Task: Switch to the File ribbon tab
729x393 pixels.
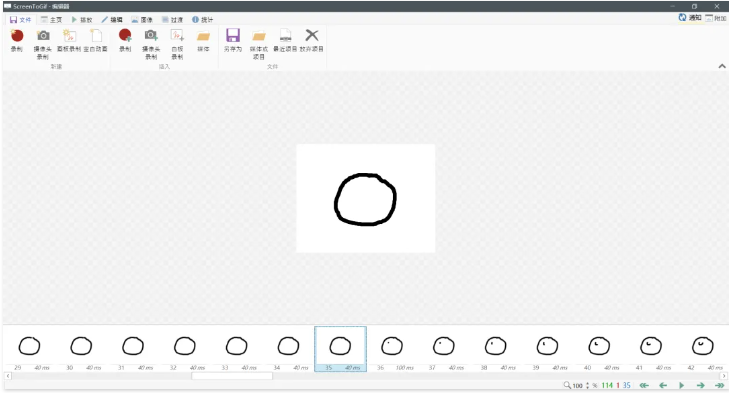Action: click(20, 20)
